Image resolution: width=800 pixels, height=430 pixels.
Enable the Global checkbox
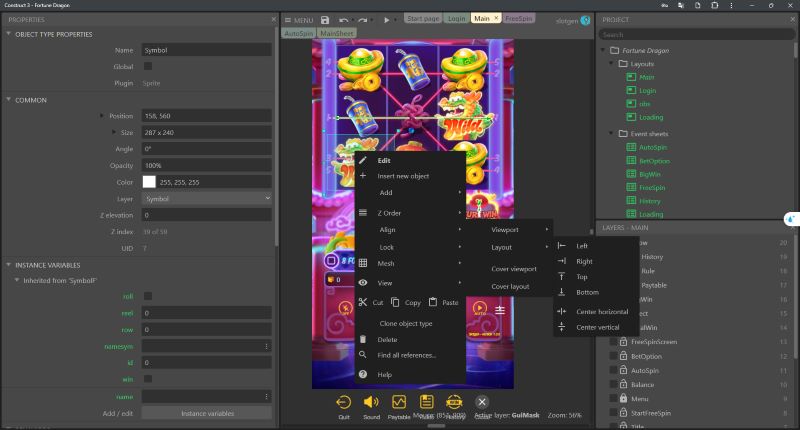pos(148,66)
